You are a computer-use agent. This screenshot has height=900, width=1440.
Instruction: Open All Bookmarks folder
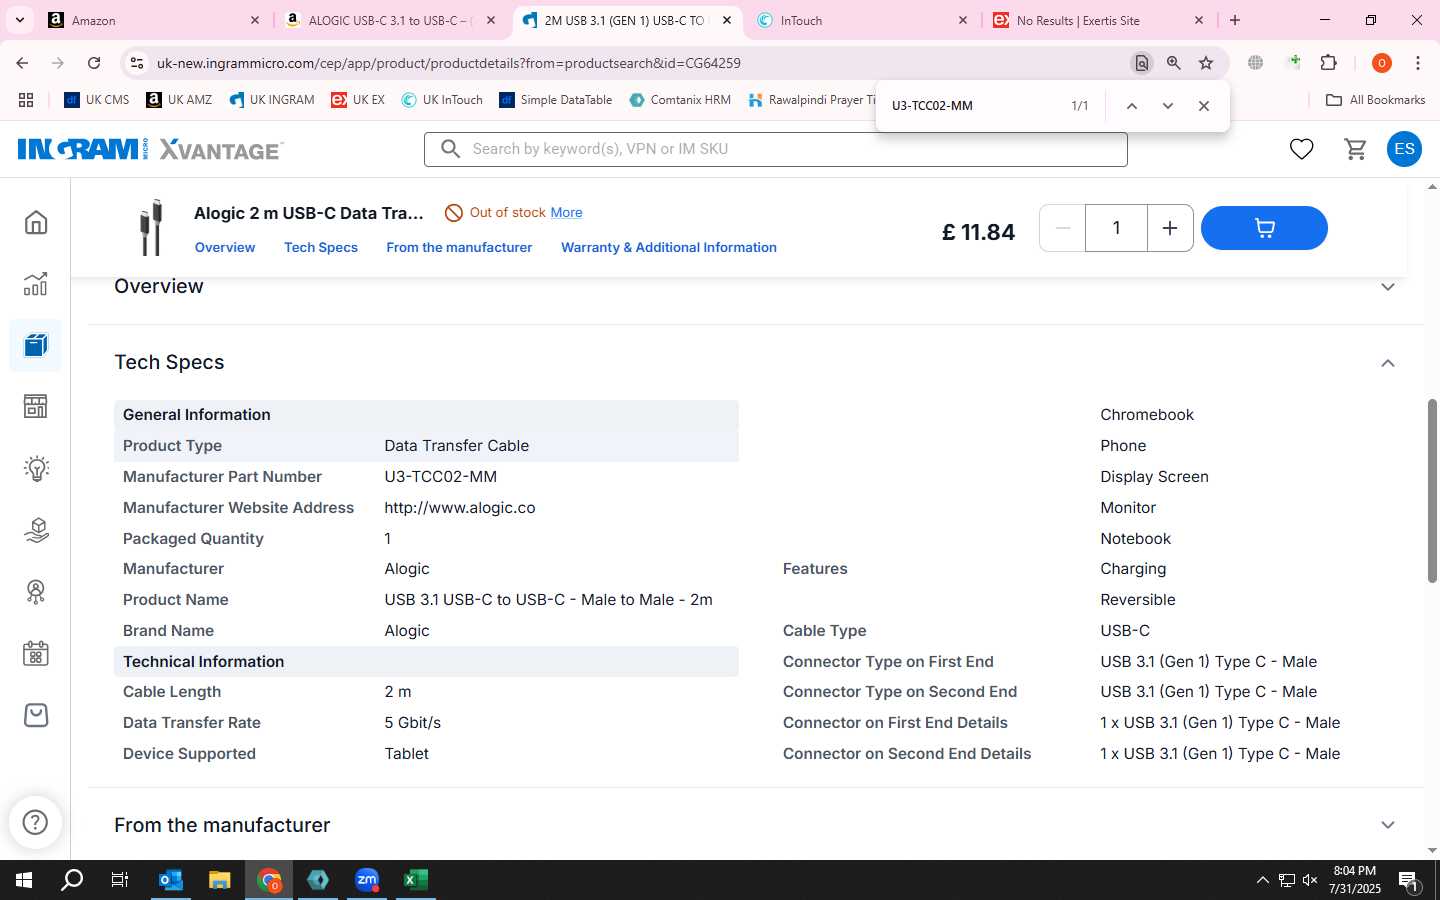tap(1375, 100)
